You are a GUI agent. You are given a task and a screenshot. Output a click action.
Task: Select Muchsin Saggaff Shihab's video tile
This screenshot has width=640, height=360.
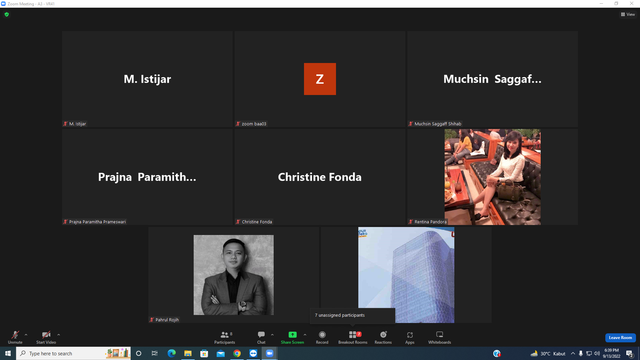point(492,79)
